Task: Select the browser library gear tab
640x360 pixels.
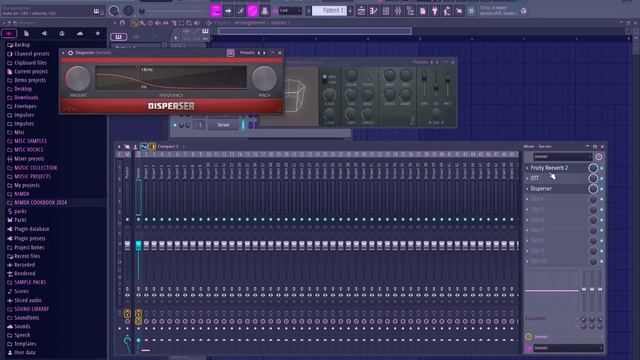Action: 62,33
